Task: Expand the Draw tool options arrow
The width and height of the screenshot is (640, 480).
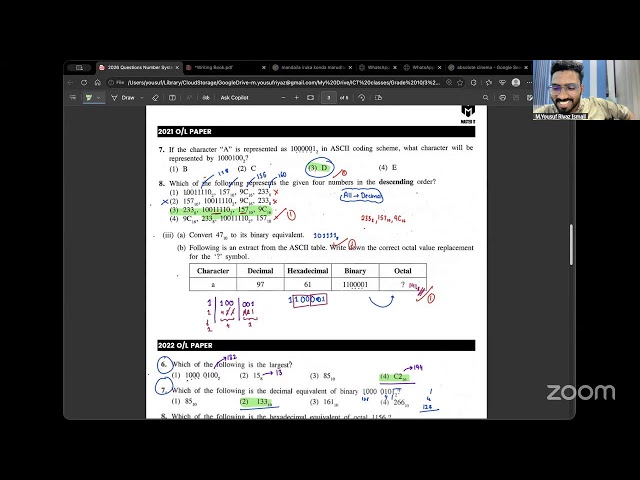Action: pyautogui.click(x=142, y=98)
